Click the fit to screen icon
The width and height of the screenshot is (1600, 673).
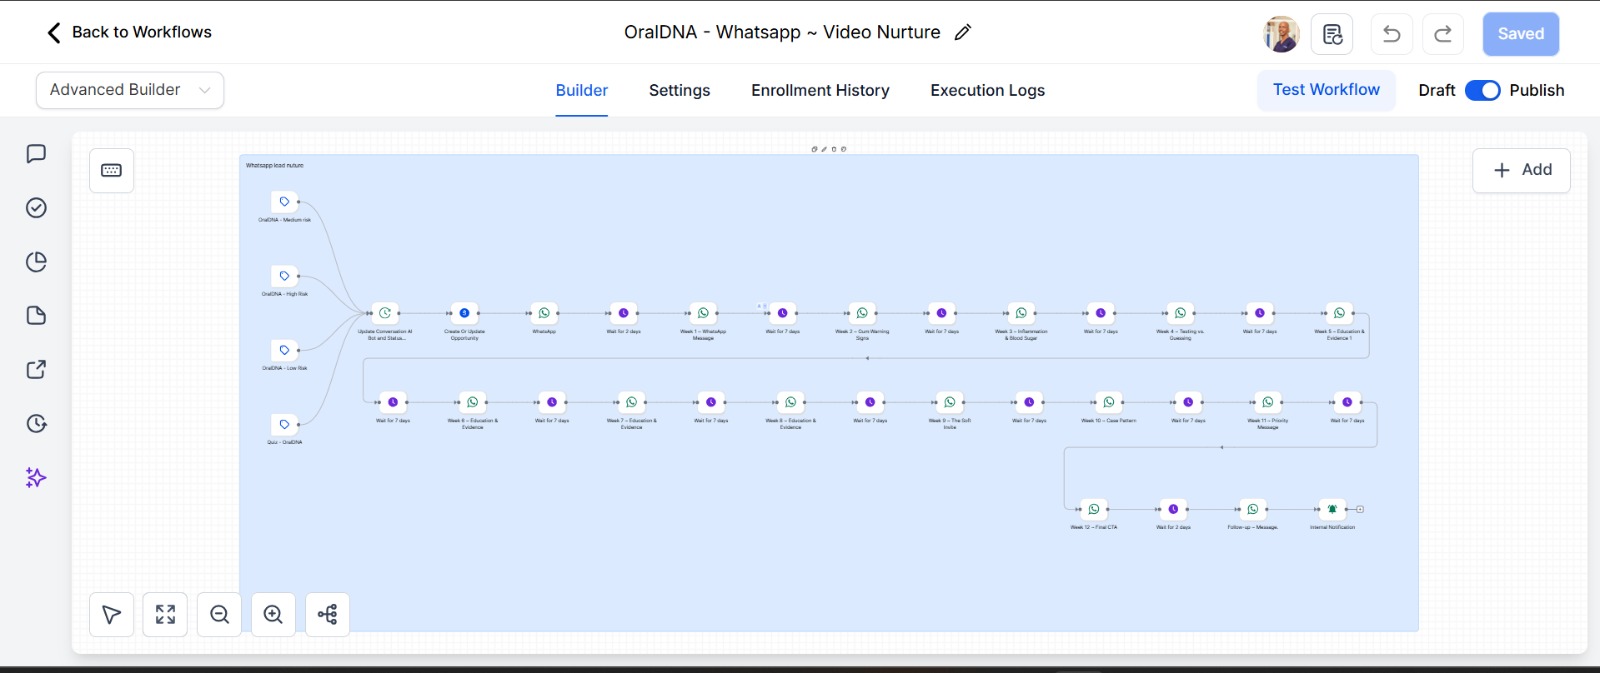(166, 614)
